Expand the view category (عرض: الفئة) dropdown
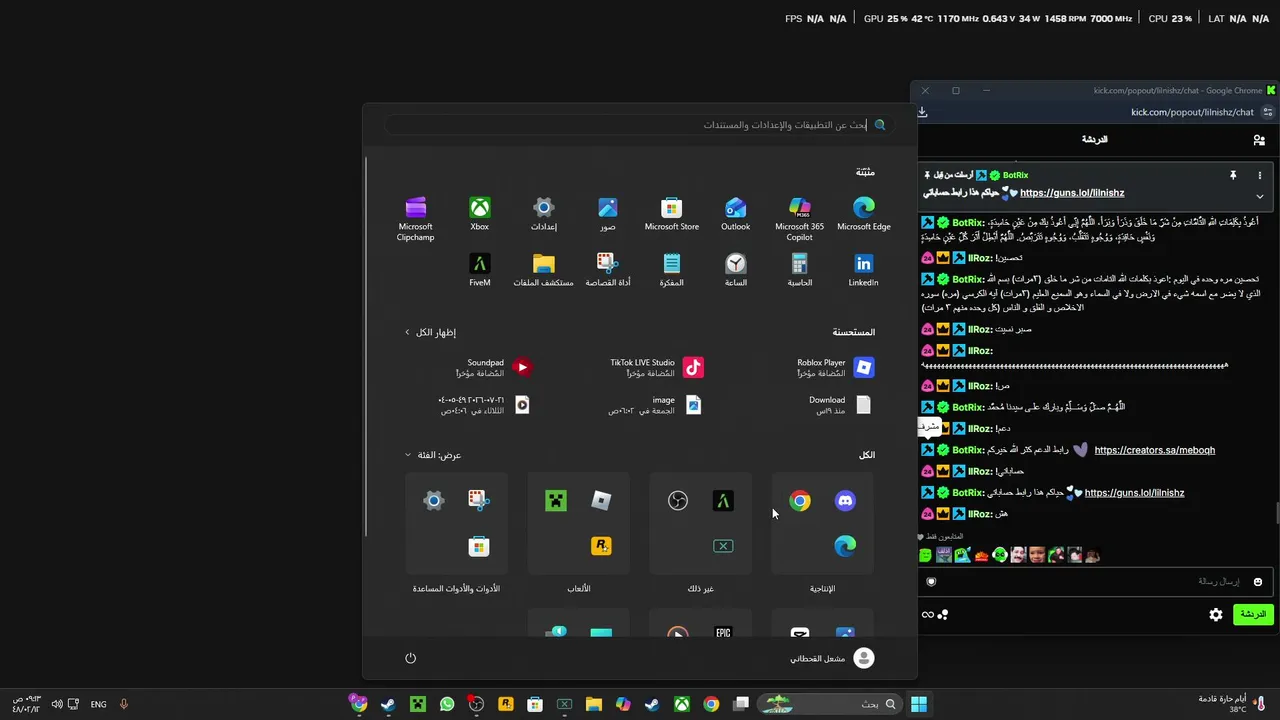1280x720 pixels. tap(433, 455)
